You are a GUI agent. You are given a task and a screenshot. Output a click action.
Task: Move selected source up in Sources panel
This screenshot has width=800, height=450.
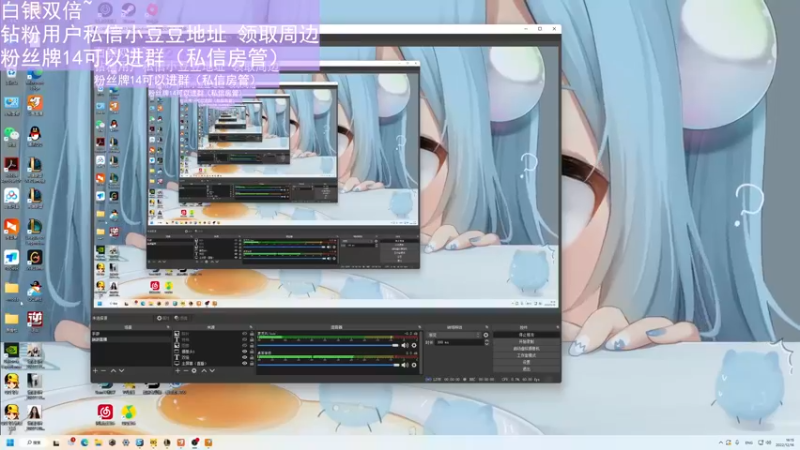point(204,371)
